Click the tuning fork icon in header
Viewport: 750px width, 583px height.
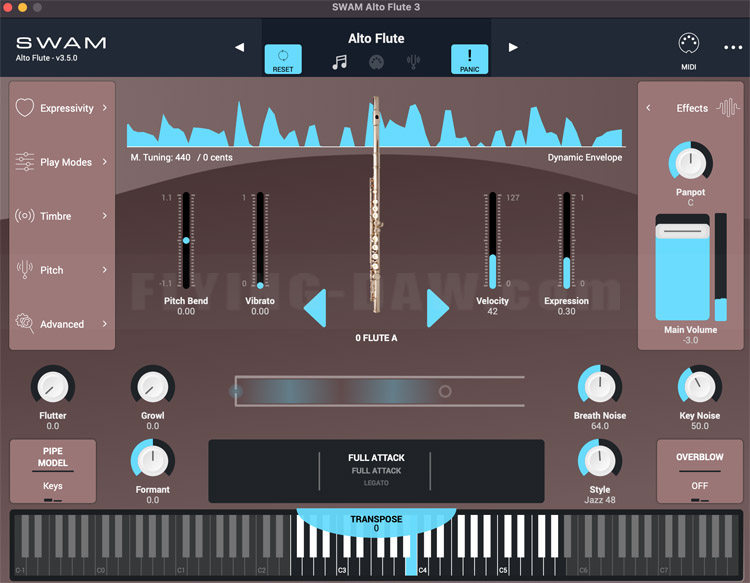(x=413, y=62)
